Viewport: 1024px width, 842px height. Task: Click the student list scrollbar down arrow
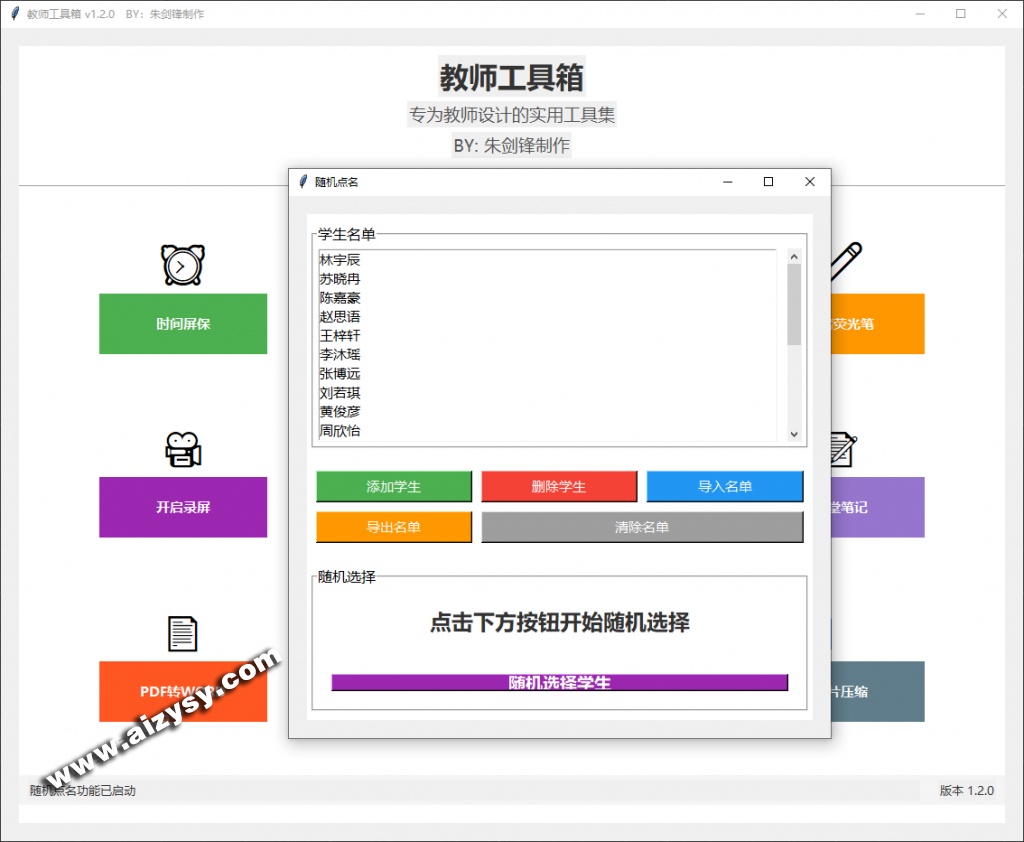pyautogui.click(x=794, y=434)
